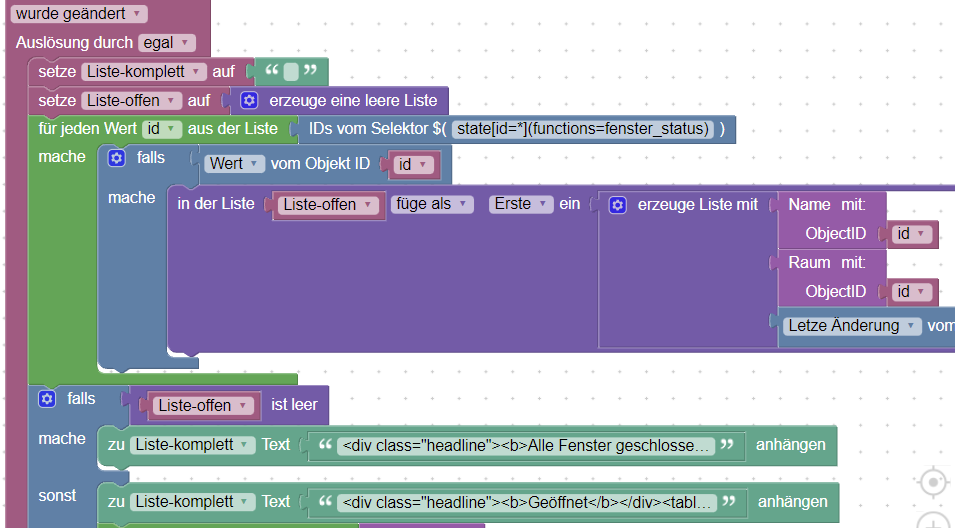
Task: Open 'Liste-offen' dropdown before 'ist leer'
Action: coord(203,406)
